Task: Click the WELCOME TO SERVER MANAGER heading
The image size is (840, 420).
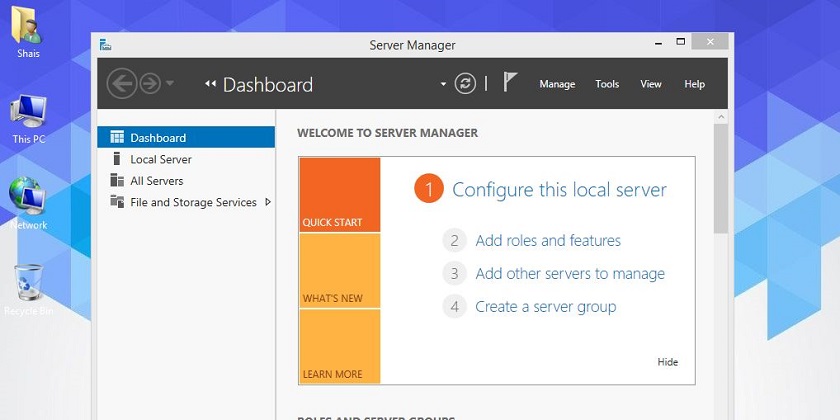Action: [x=387, y=133]
